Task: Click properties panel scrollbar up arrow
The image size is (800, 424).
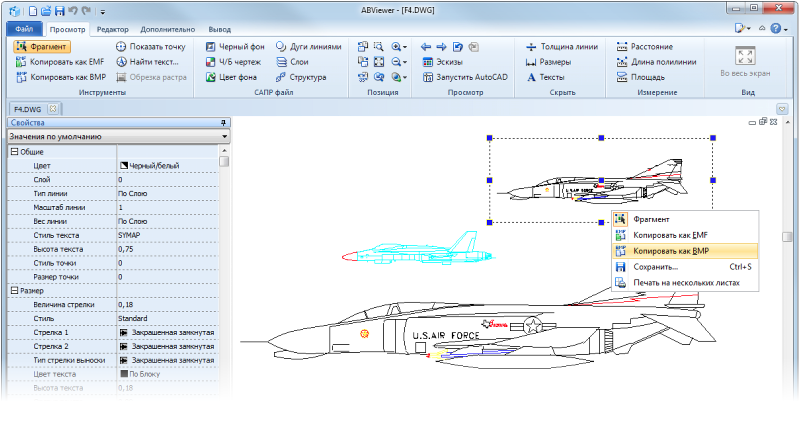Action: point(224,151)
